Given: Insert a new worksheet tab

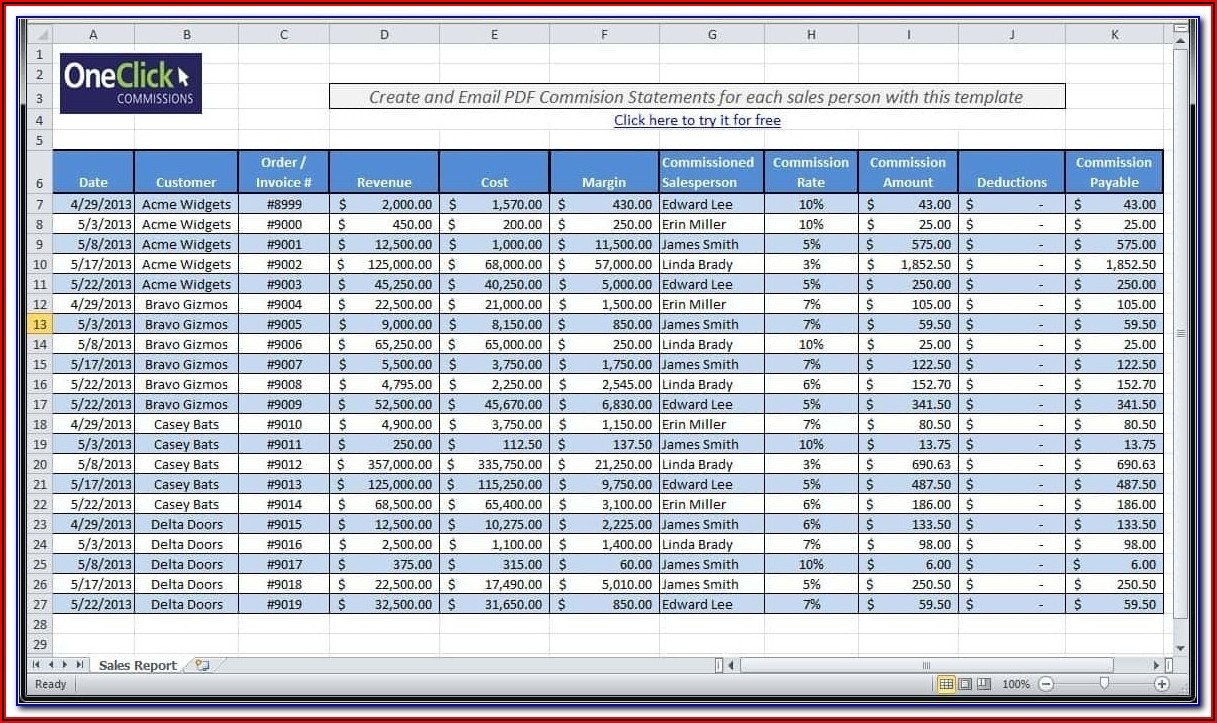Looking at the screenshot, I should pos(202,665).
